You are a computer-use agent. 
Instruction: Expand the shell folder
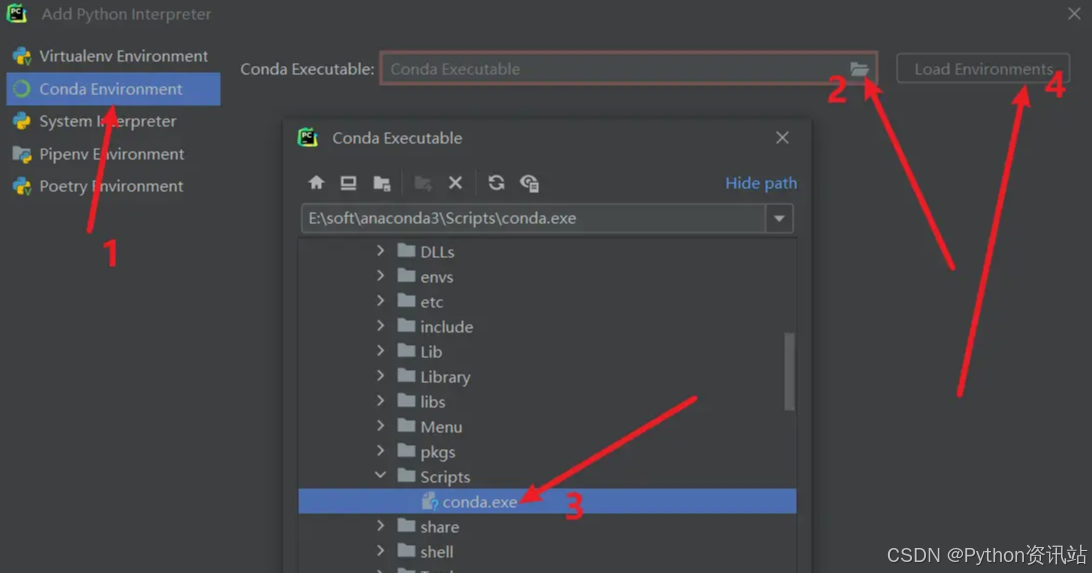[380, 551]
